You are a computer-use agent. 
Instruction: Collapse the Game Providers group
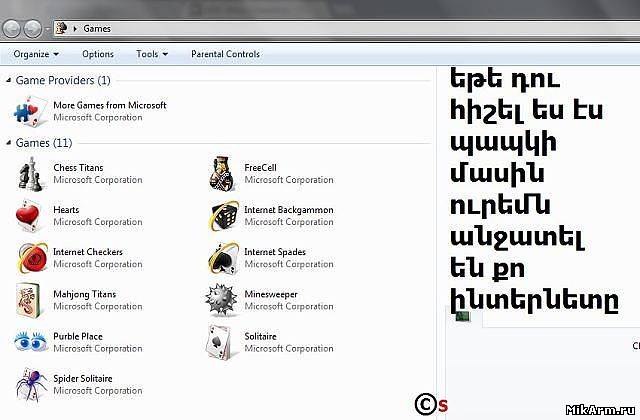(9, 80)
